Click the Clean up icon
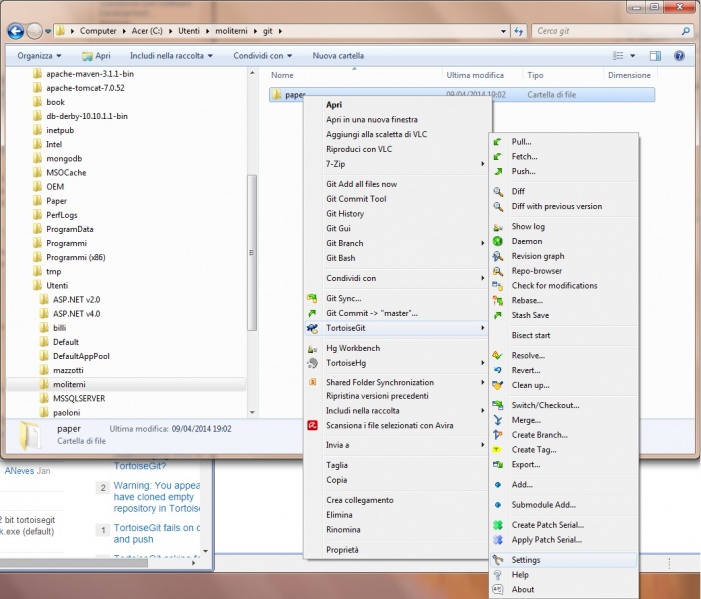The image size is (701, 599). 498,385
